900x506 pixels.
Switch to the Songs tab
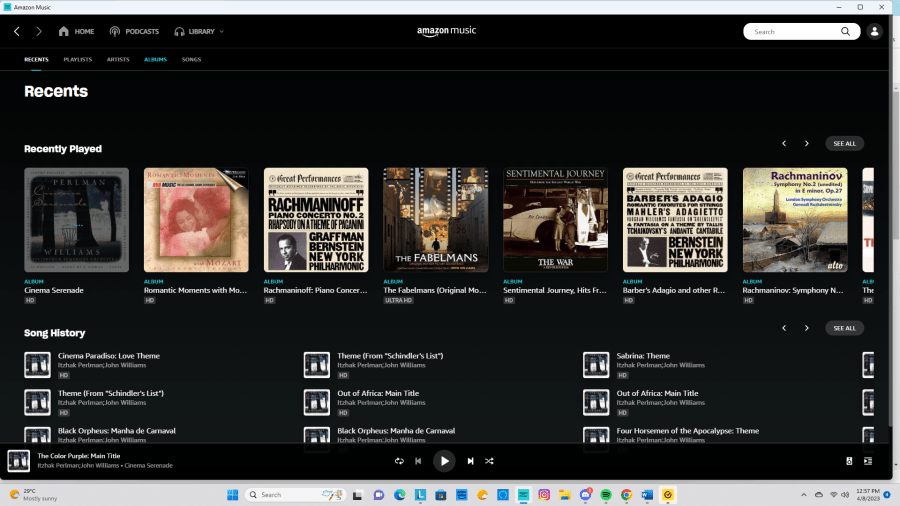coord(191,60)
